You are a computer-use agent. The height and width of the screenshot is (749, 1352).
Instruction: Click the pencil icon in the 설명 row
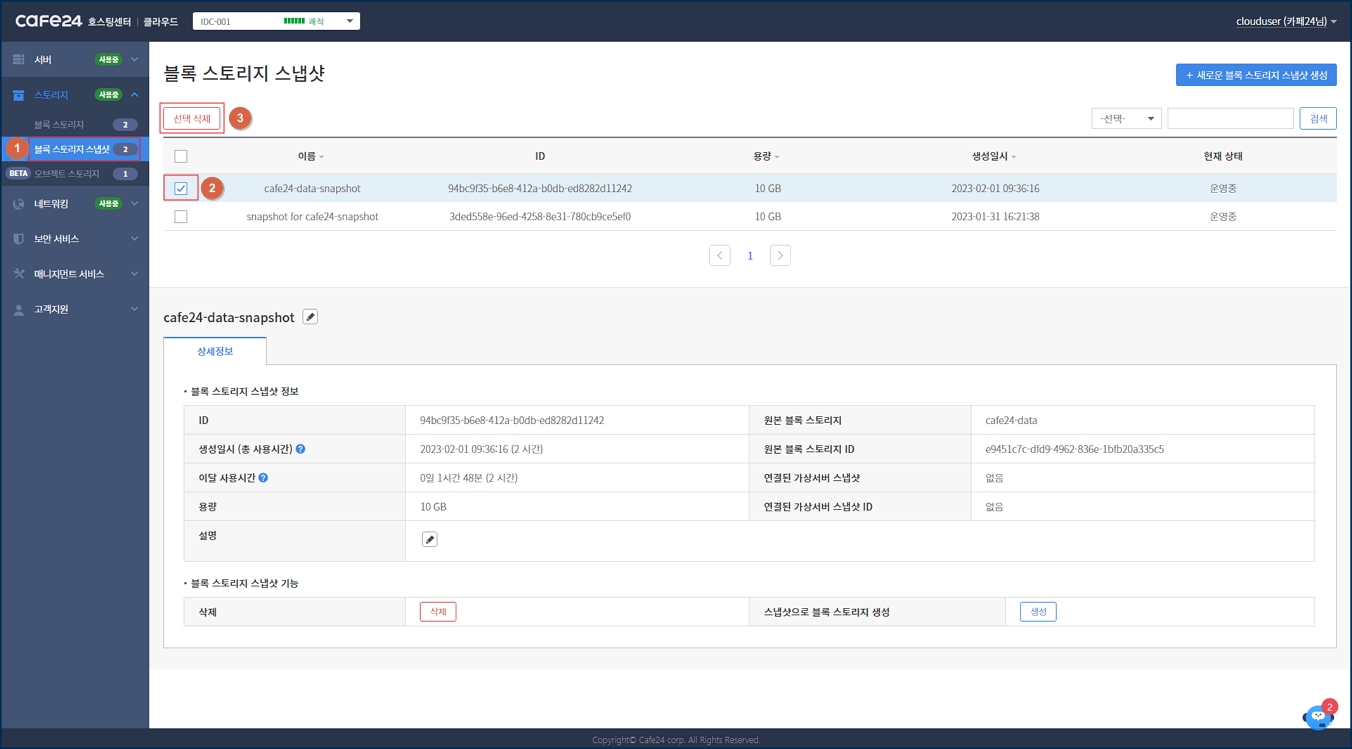[429, 540]
